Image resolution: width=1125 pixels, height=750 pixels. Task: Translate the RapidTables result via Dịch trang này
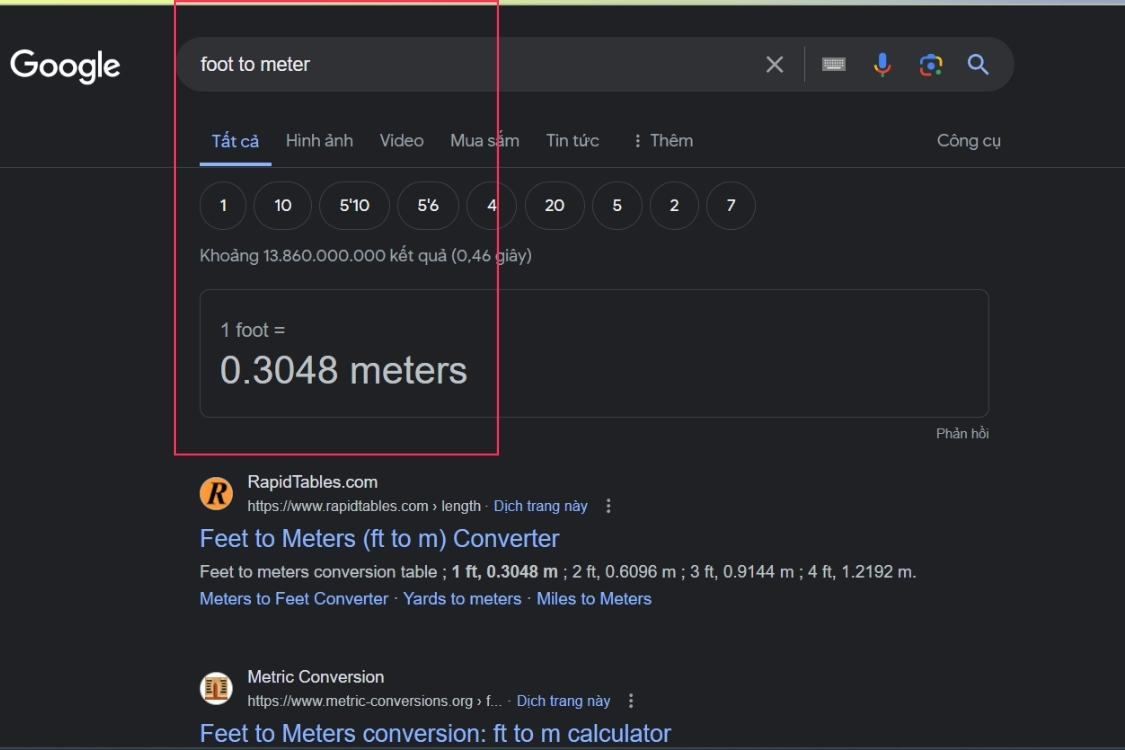(x=540, y=506)
